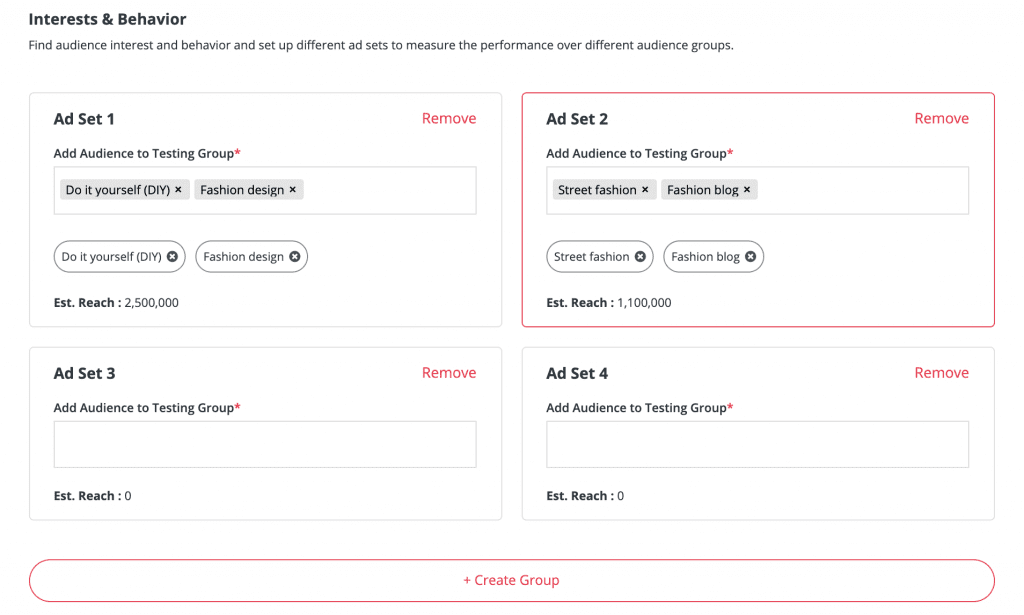1024x615 pixels.
Task: Click circled x on Do it yourself pill
Action: click(x=172, y=257)
